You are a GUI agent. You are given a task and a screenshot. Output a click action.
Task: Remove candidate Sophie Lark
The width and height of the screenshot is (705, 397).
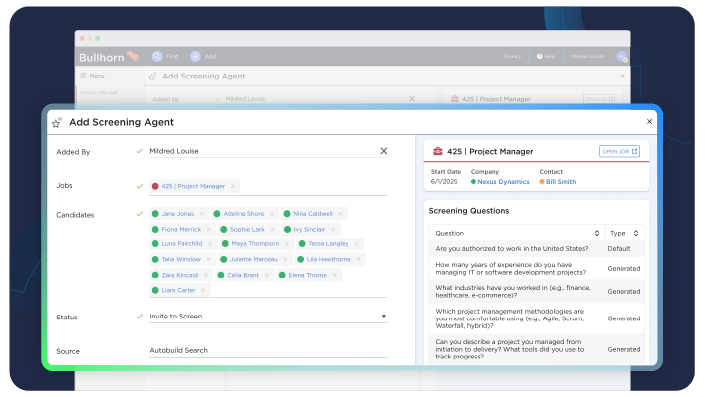272,229
